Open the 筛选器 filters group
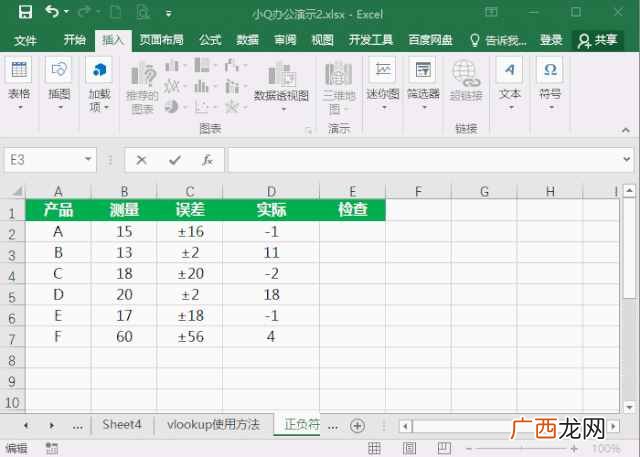The width and height of the screenshot is (640, 457). [423, 85]
